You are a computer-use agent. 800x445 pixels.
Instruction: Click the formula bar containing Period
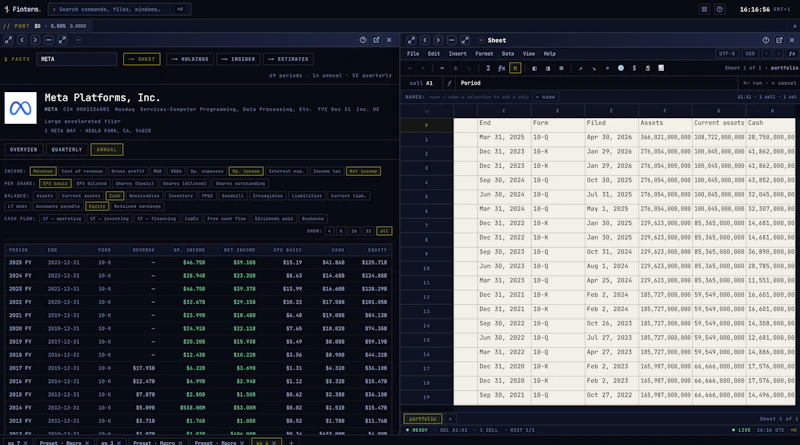click(x=596, y=83)
